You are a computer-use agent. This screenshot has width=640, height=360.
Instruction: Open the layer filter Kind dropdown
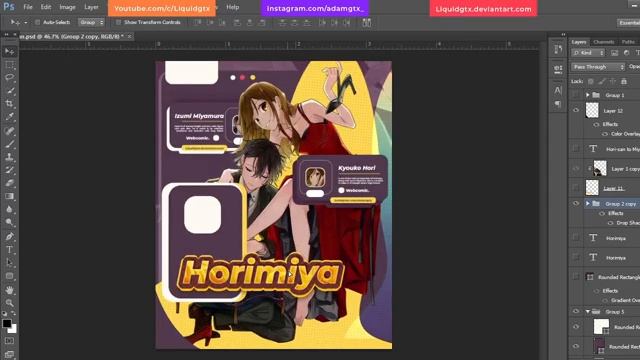tap(588, 53)
